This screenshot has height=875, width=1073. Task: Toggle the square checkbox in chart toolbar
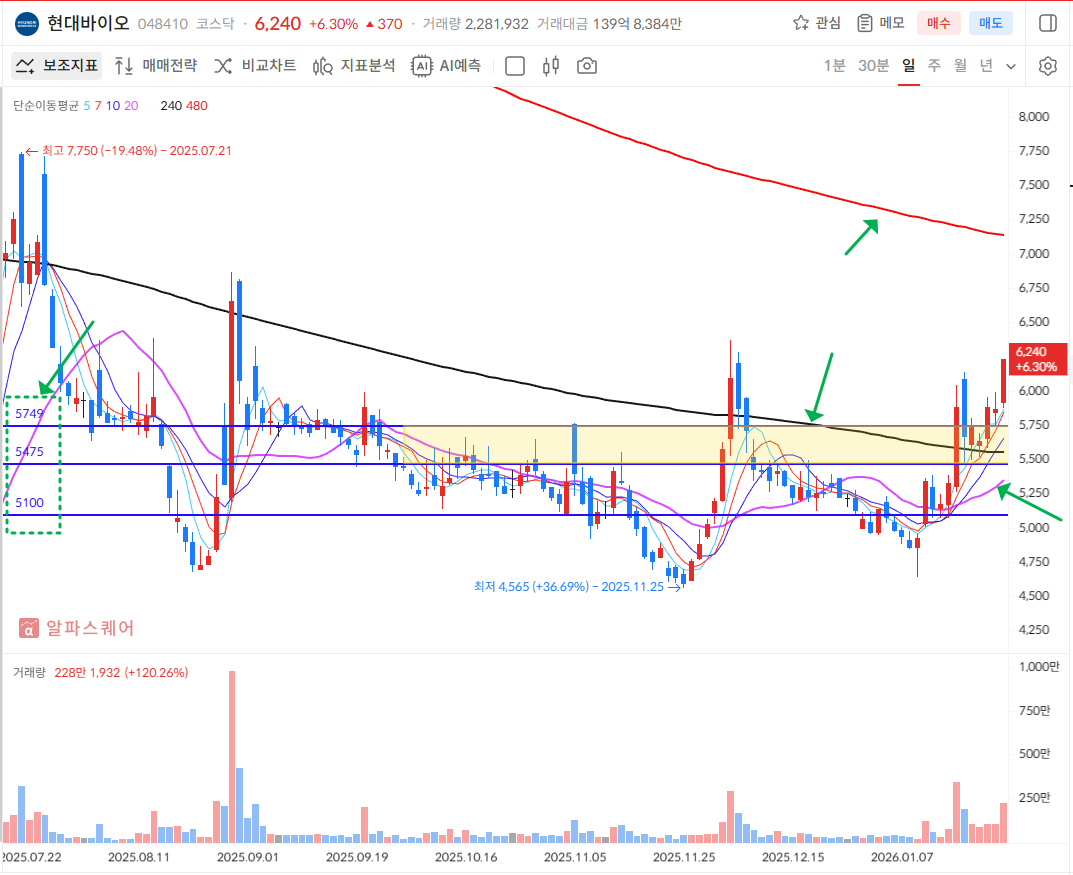pyautogui.click(x=515, y=66)
